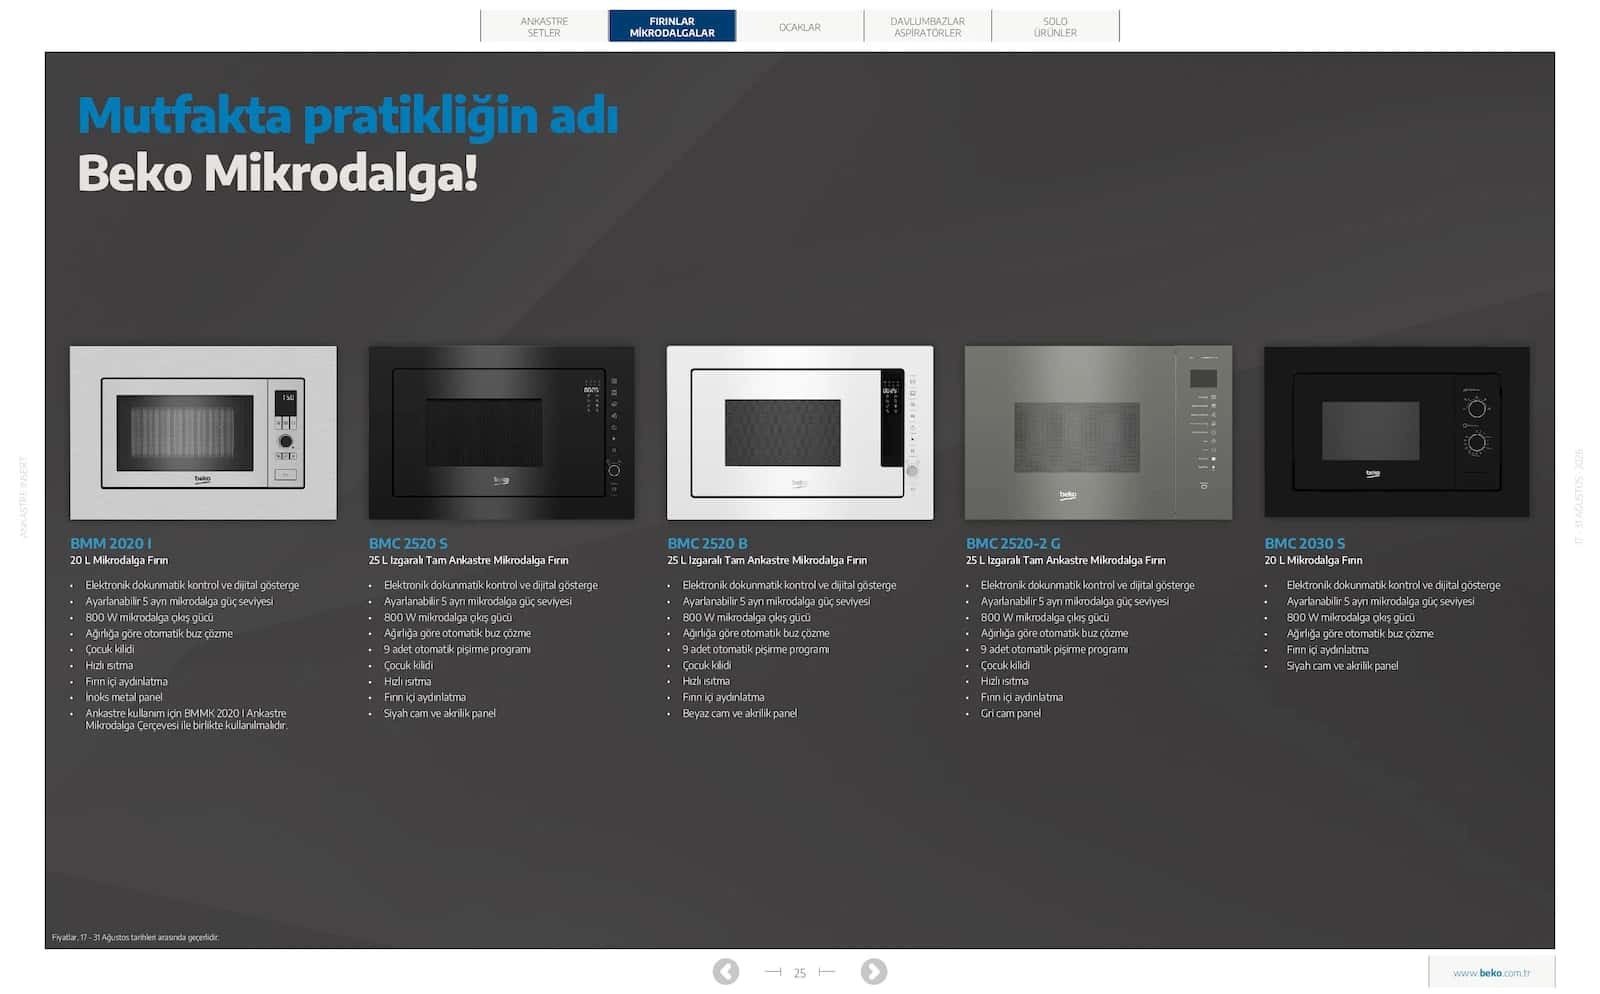This screenshot has height=994, width=1600.
Task: Click the 'Mutfakta pratikliğin adı' headline
Action: tap(348, 116)
